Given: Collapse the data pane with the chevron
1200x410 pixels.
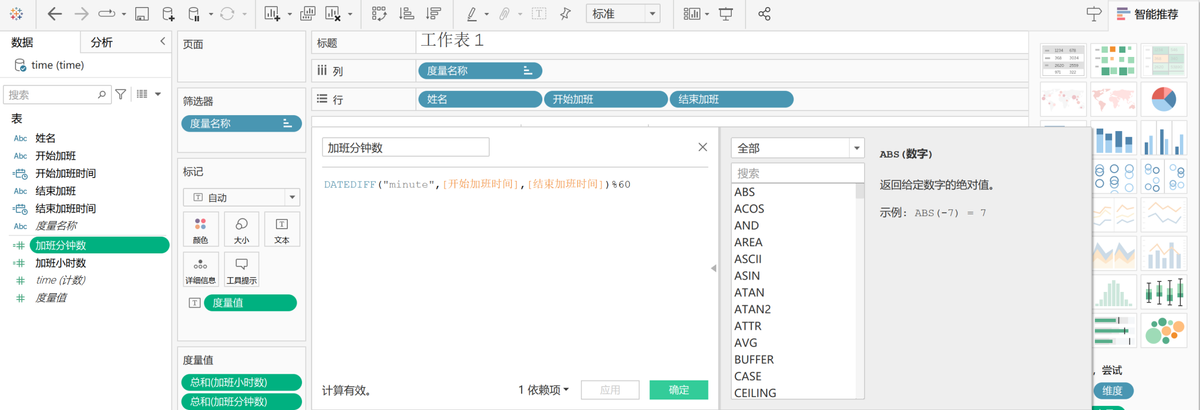Looking at the screenshot, I should pos(163,41).
